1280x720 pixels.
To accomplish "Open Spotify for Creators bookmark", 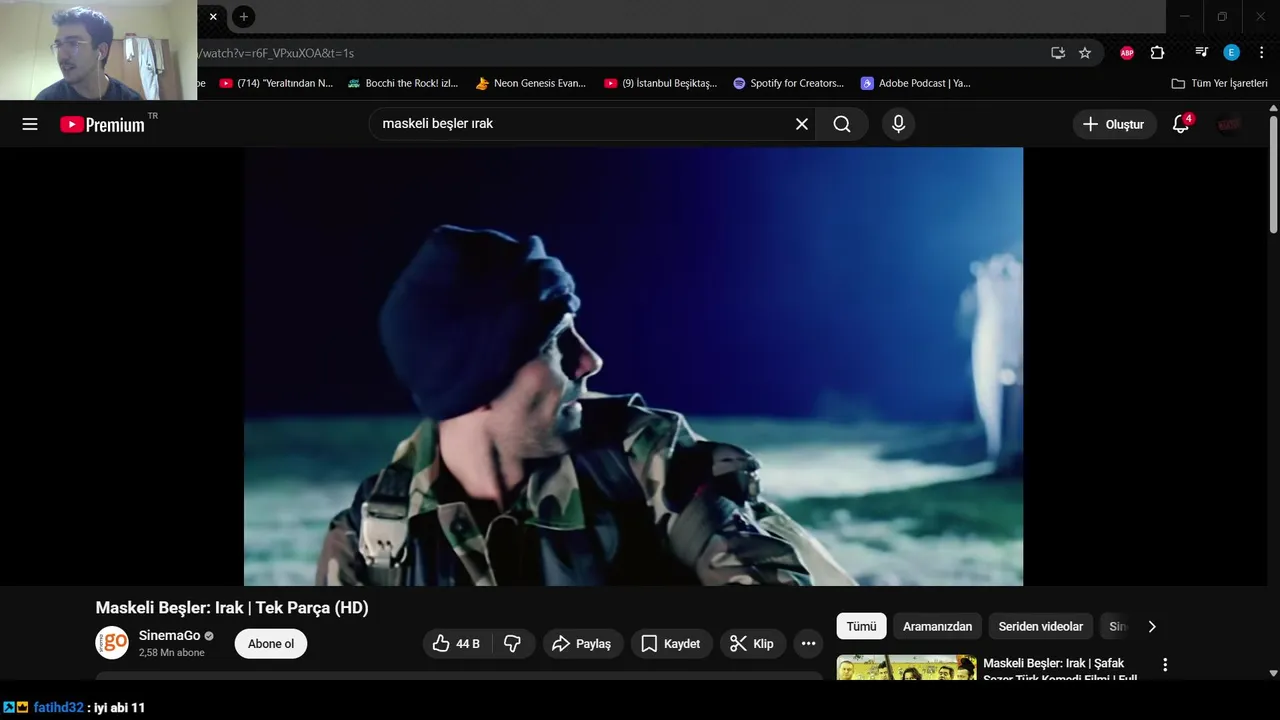I will (789, 84).
